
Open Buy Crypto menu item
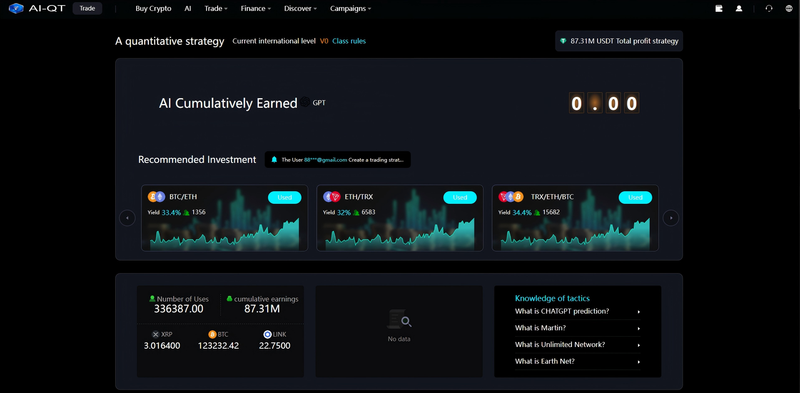click(153, 9)
